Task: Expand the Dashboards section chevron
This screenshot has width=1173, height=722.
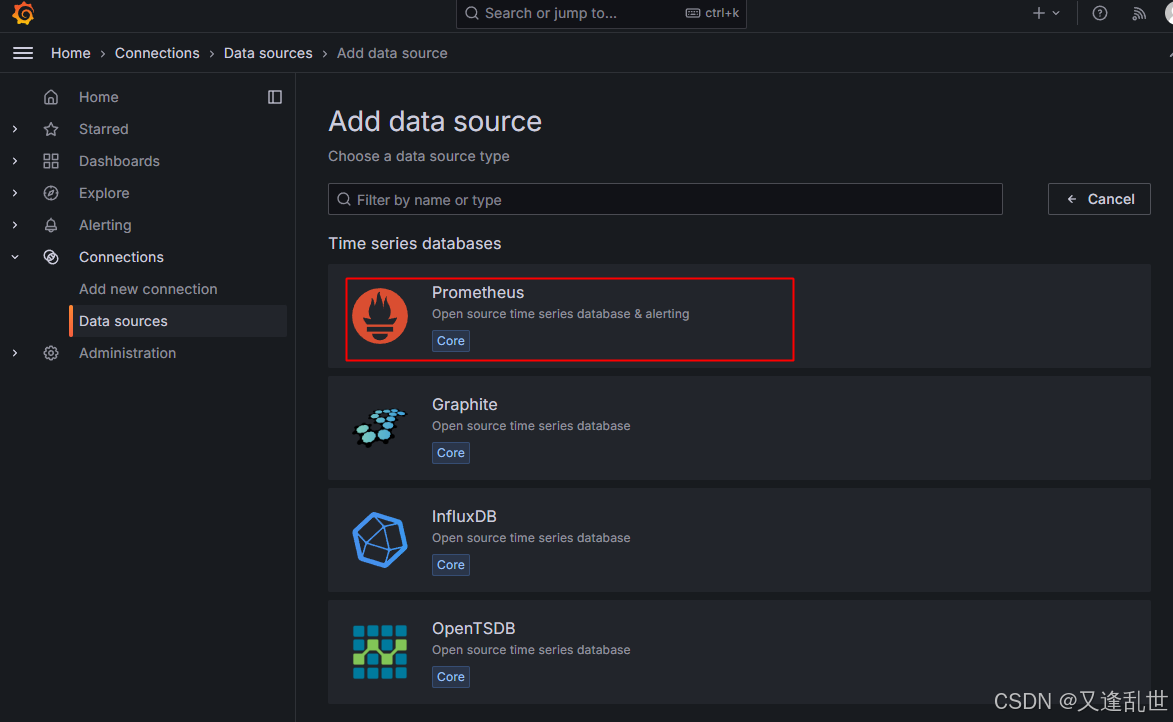Action: [x=15, y=161]
